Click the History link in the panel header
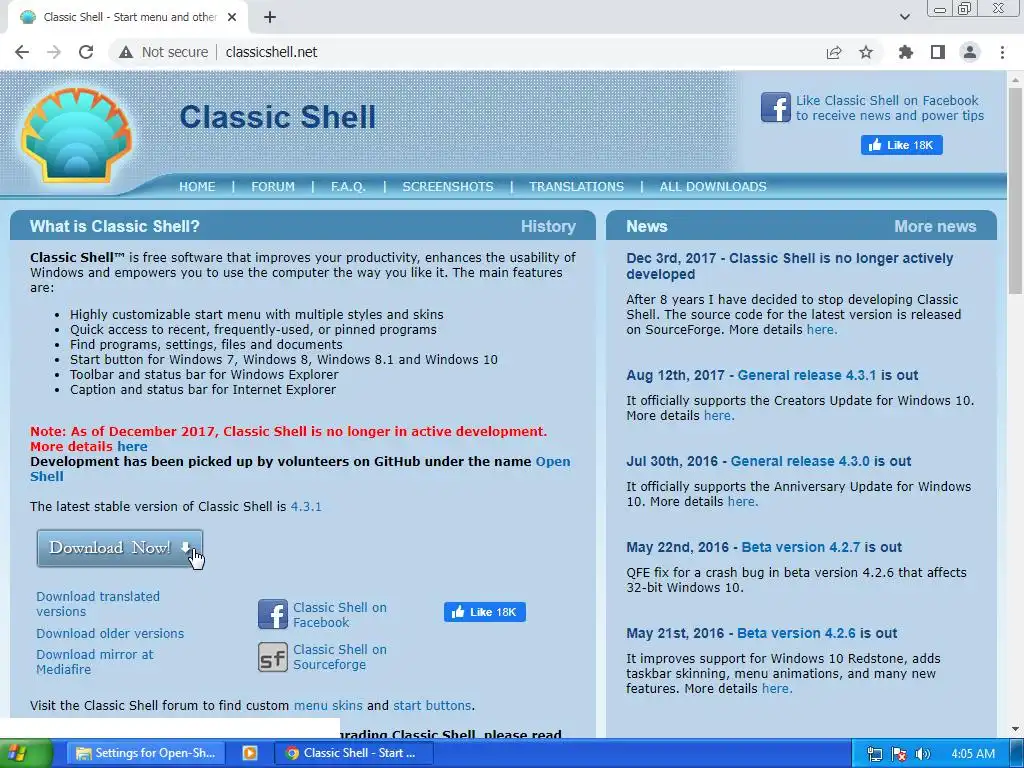 [549, 227]
